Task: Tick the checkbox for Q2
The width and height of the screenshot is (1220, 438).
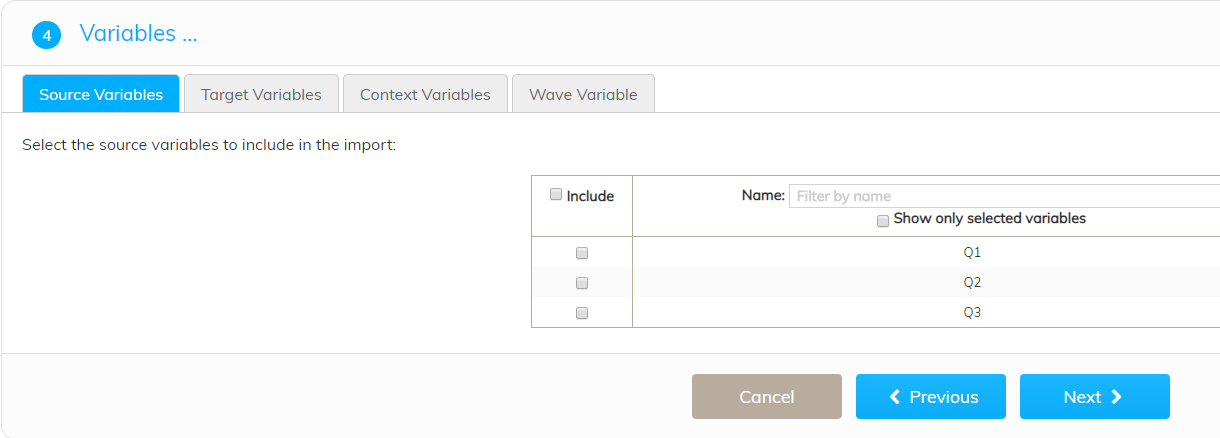Action: click(x=582, y=283)
